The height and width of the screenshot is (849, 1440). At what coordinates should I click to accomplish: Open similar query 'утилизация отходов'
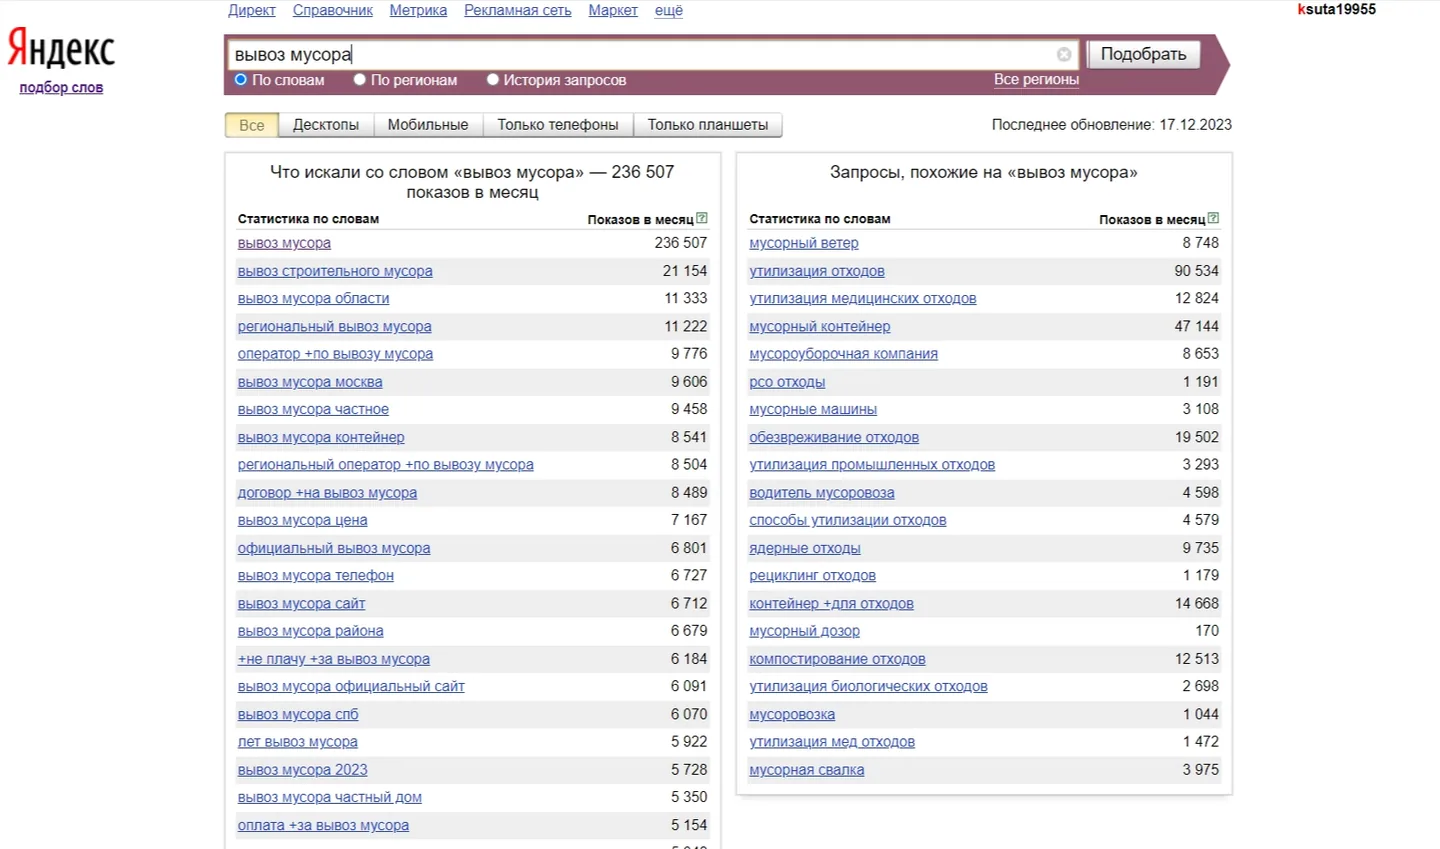click(817, 271)
